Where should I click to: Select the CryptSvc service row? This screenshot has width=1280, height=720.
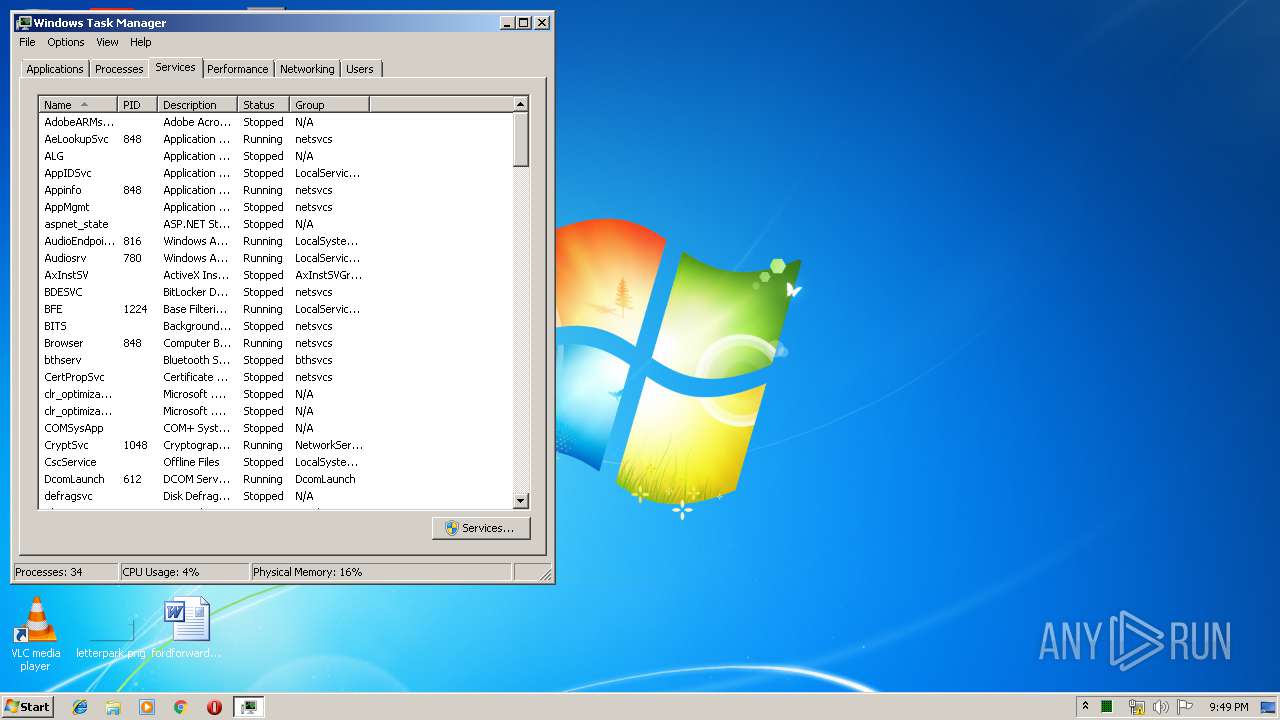click(275, 445)
